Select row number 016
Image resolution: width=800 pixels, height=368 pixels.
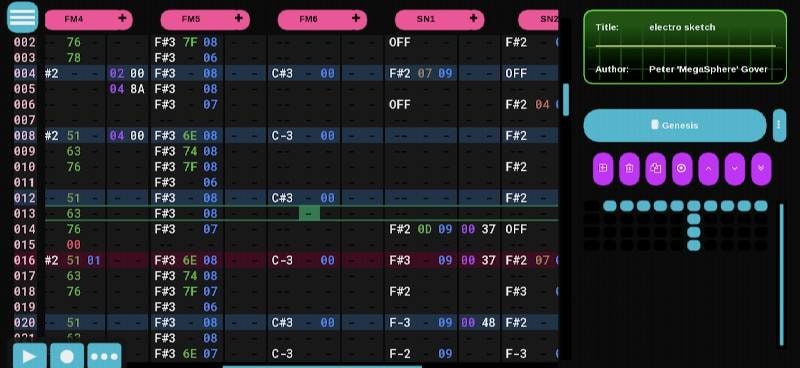coord(24,260)
